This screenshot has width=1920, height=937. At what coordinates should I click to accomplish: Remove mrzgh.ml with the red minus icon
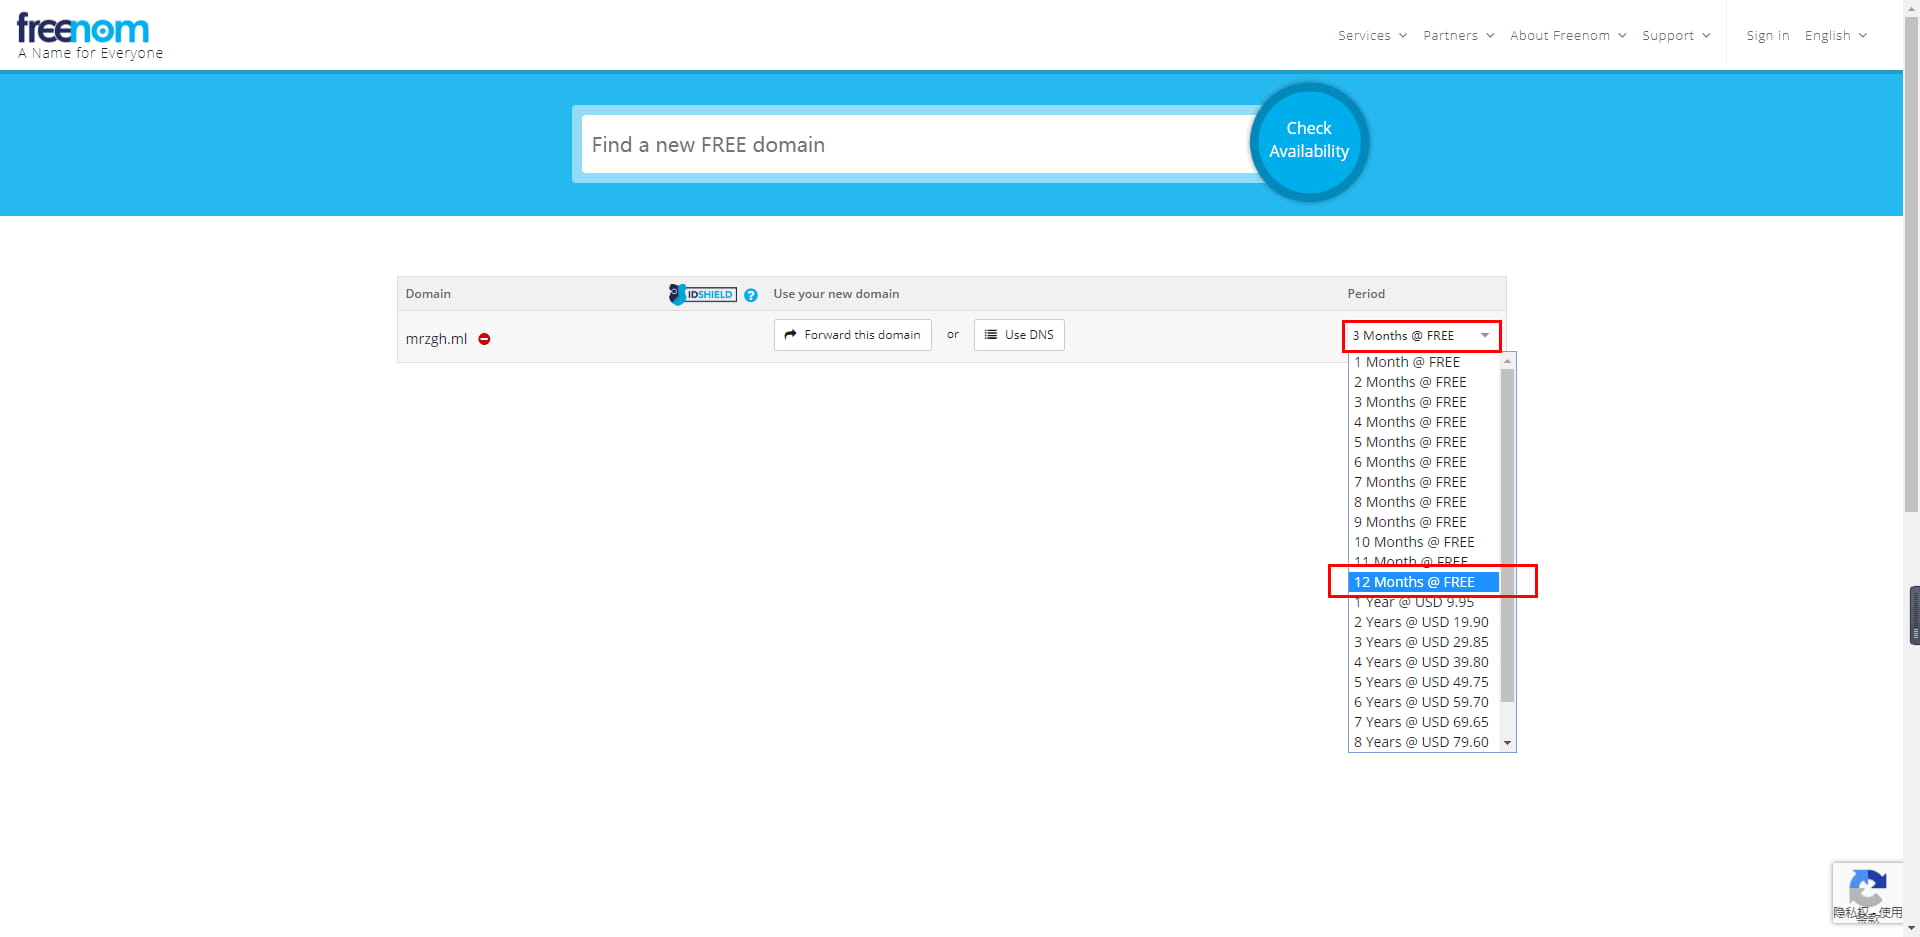click(484, 339)
